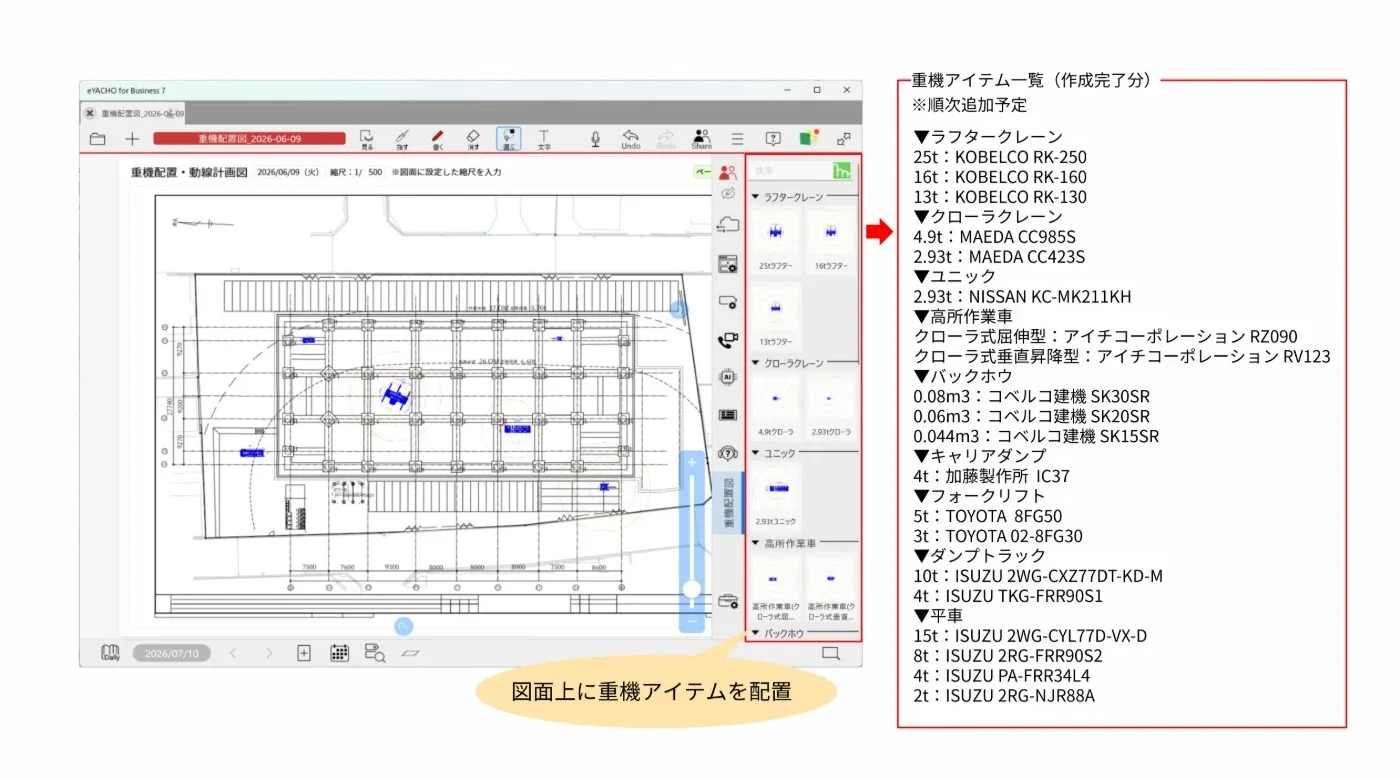Select the 指す pointer tool

402,139
